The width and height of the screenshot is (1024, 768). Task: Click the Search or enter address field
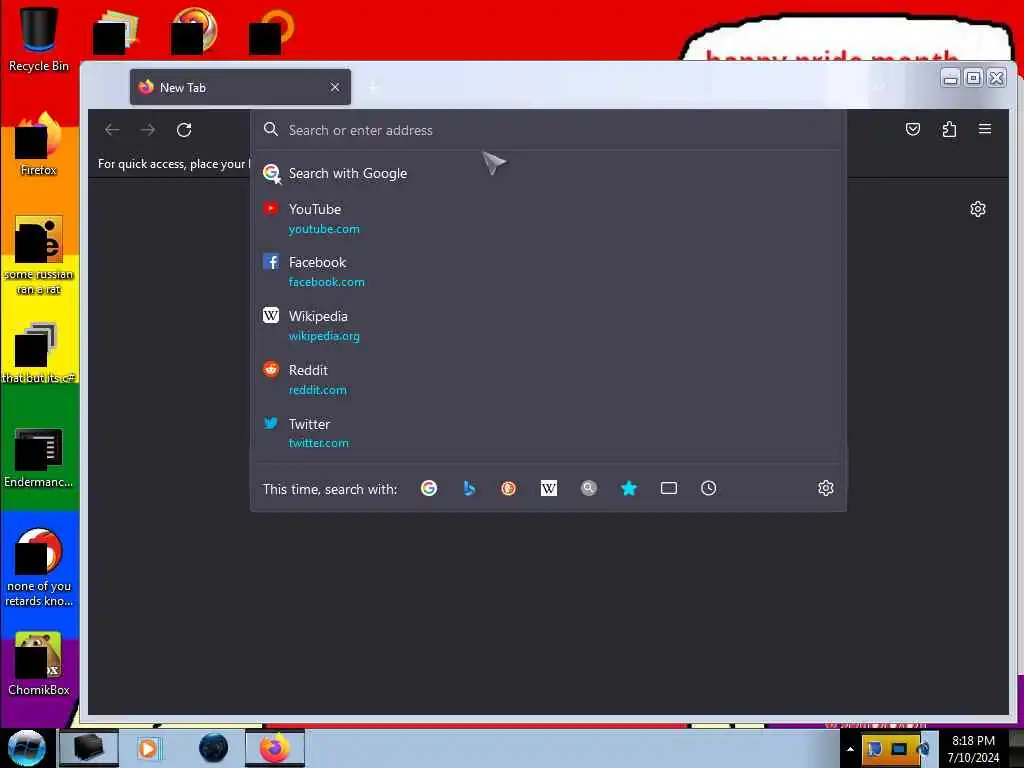point(549,130)
